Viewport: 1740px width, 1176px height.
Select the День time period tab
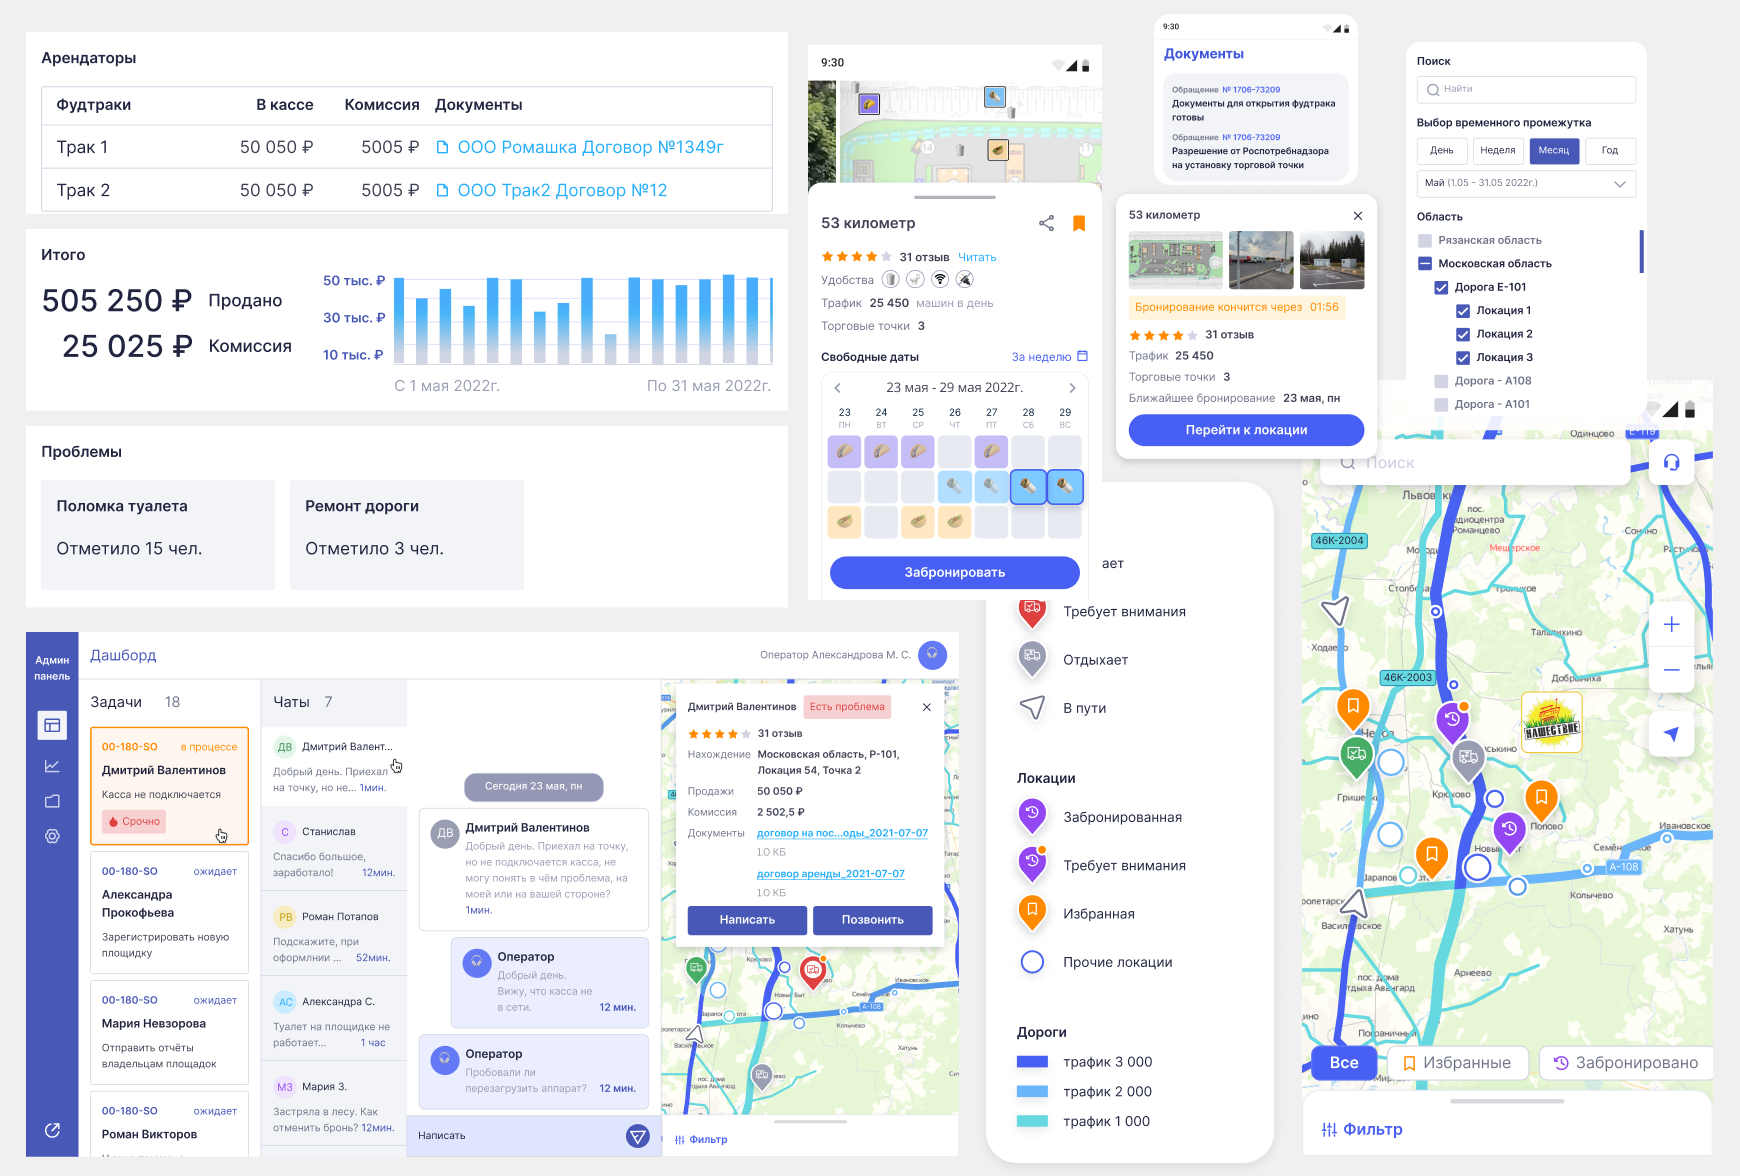point(1441,150)
